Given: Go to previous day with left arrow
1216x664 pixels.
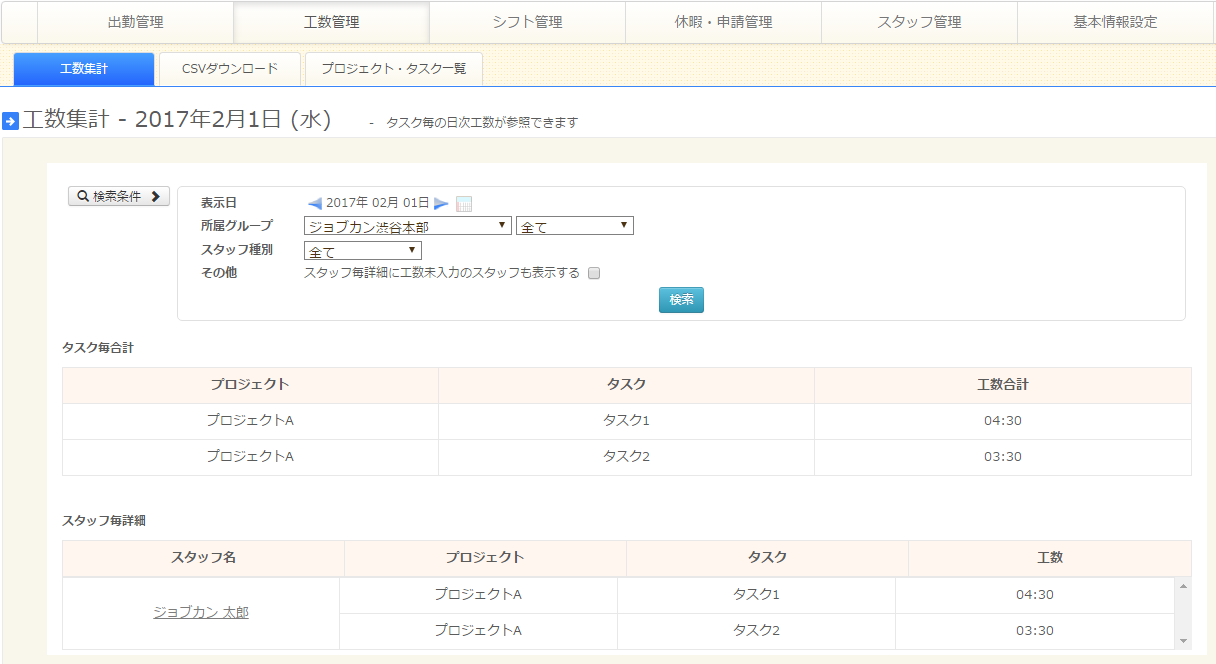Looking at the screenshot, I should [314, 203].
